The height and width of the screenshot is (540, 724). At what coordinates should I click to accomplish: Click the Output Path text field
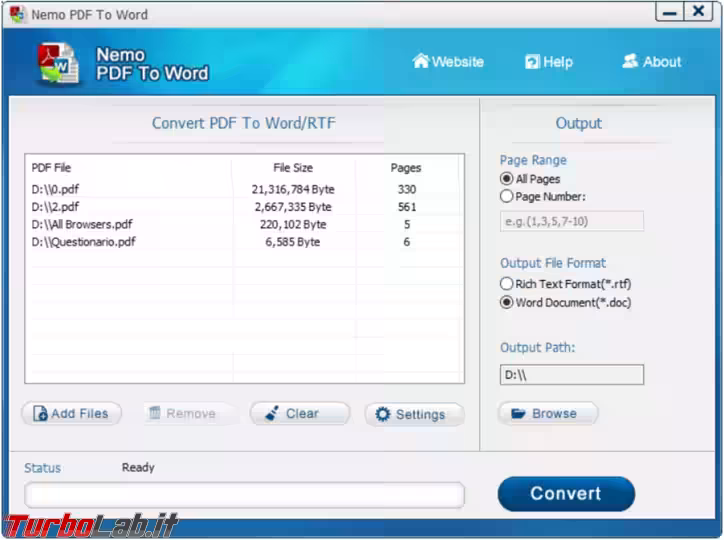pyautogui.click(x=572, y=375)
